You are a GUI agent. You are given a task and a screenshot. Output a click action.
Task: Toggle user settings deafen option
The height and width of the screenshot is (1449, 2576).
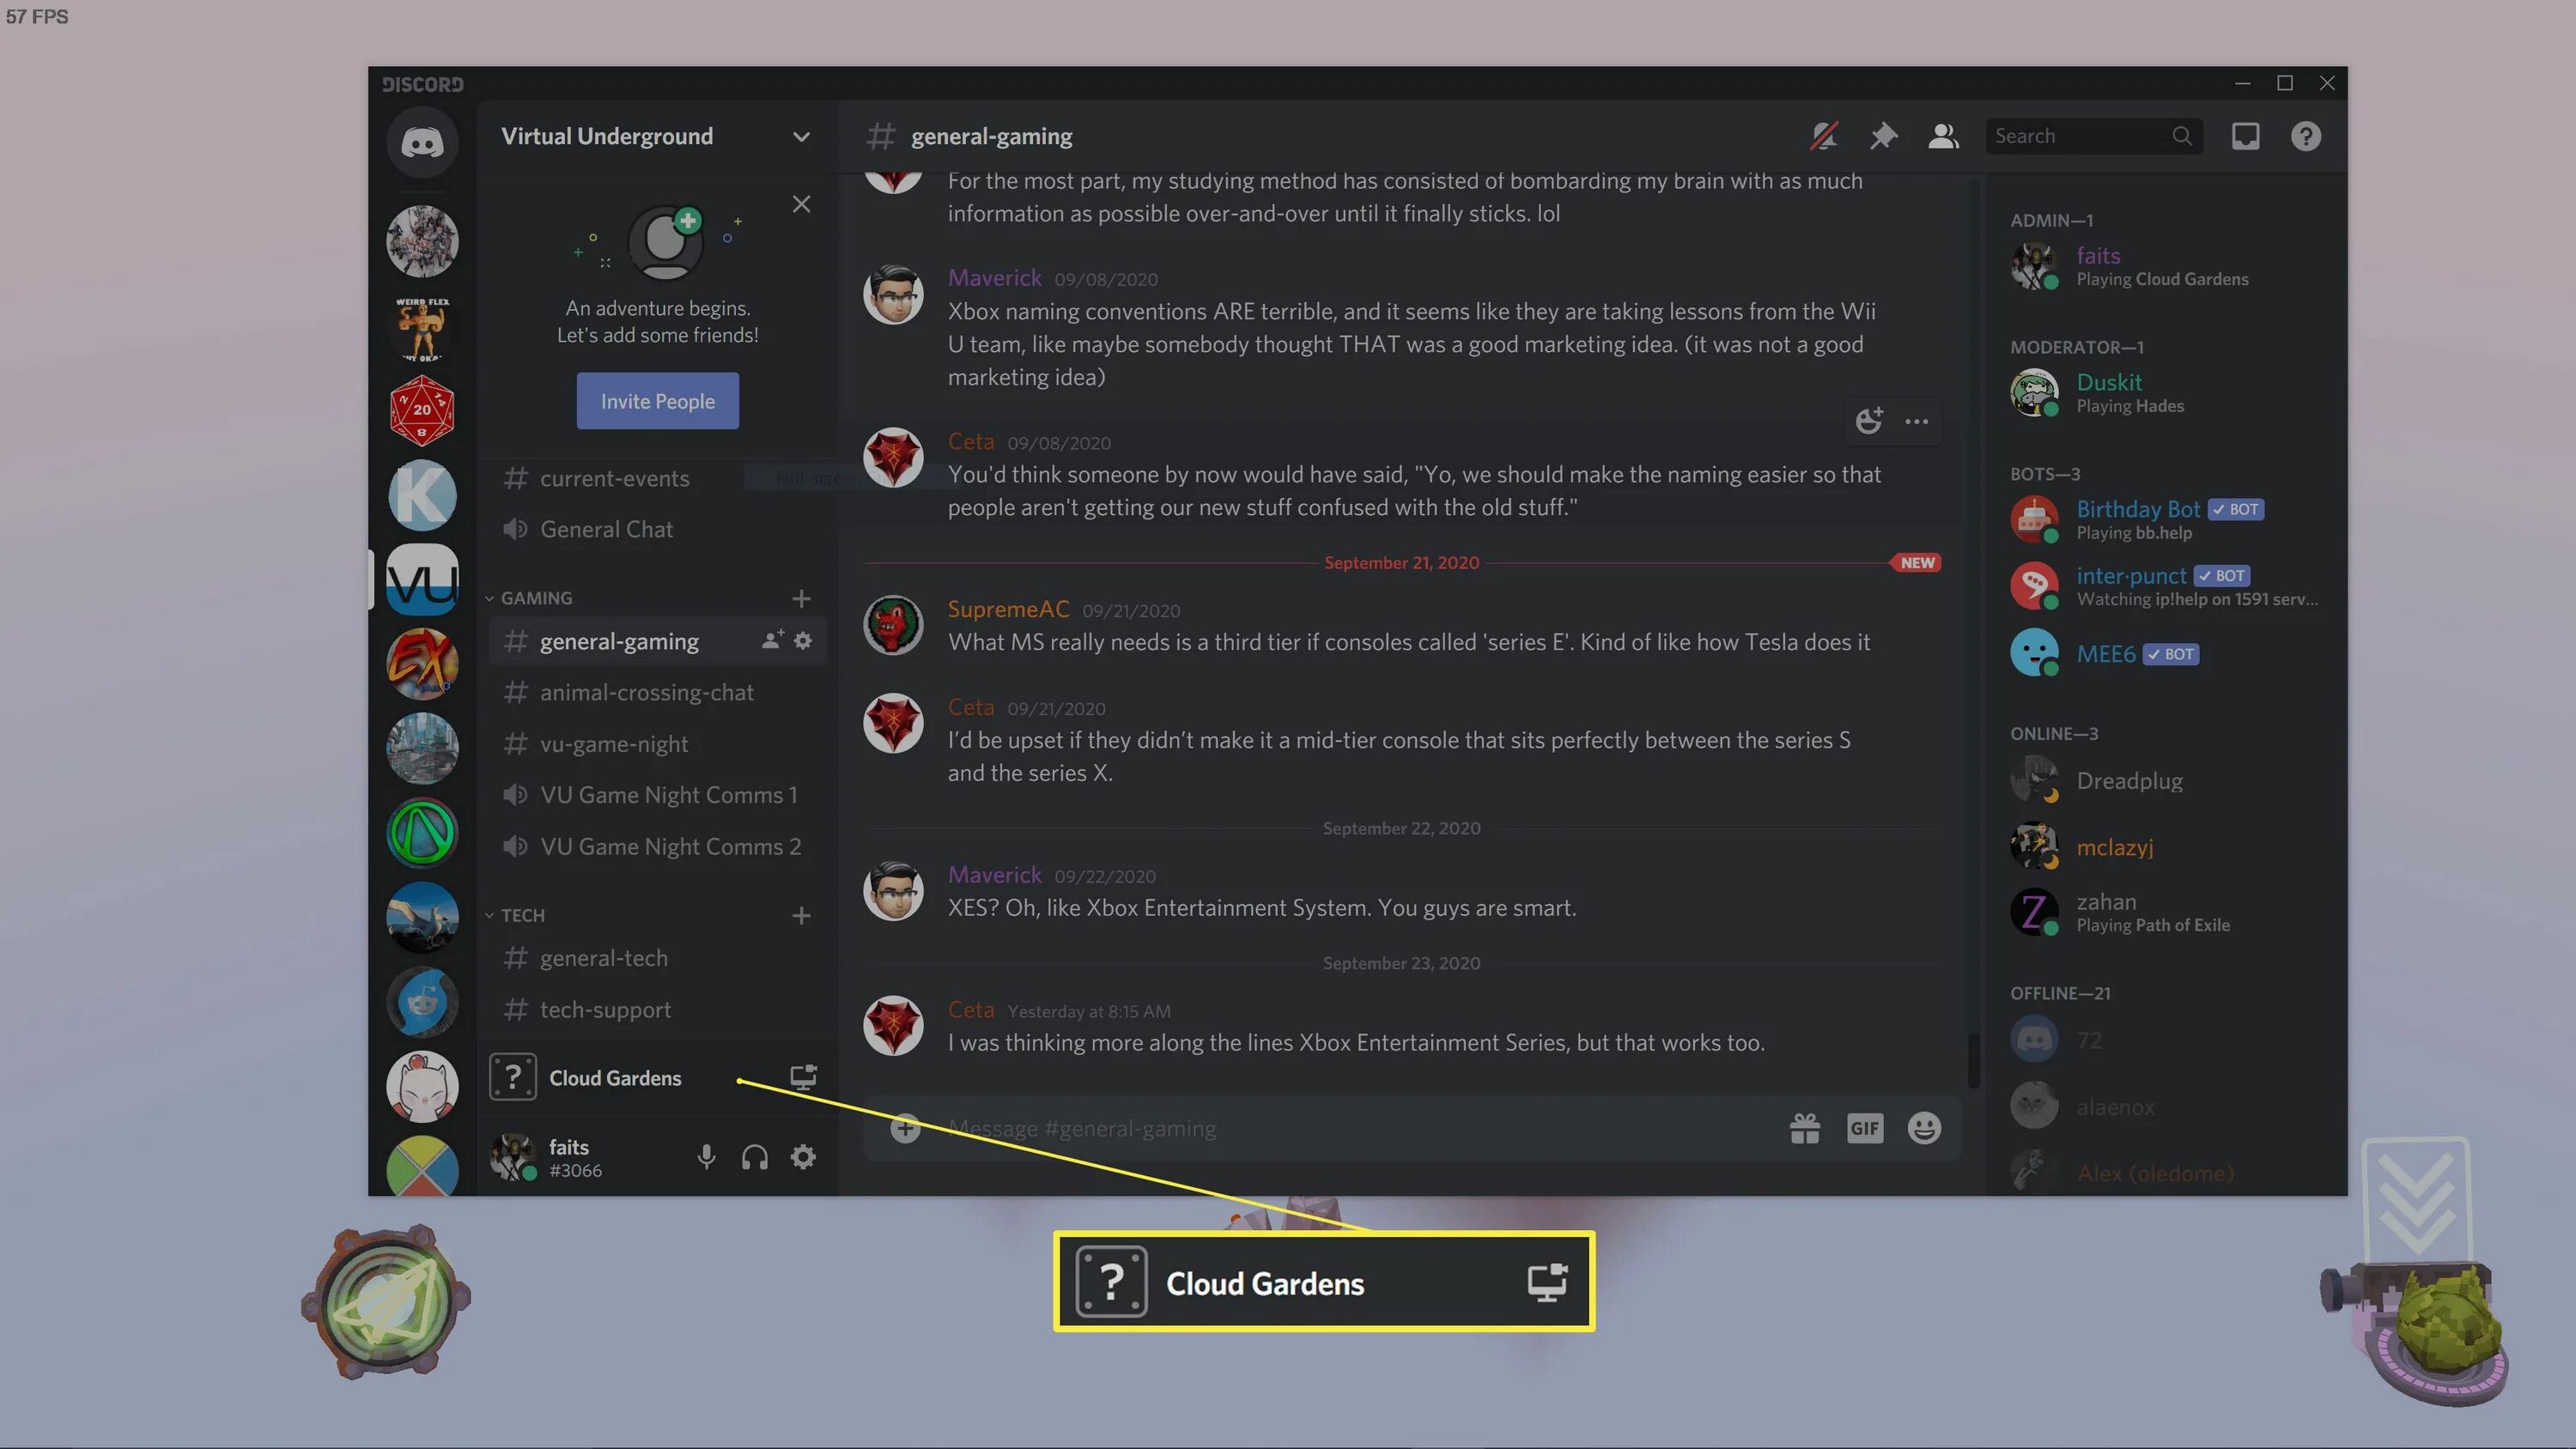pos(754,1157)
